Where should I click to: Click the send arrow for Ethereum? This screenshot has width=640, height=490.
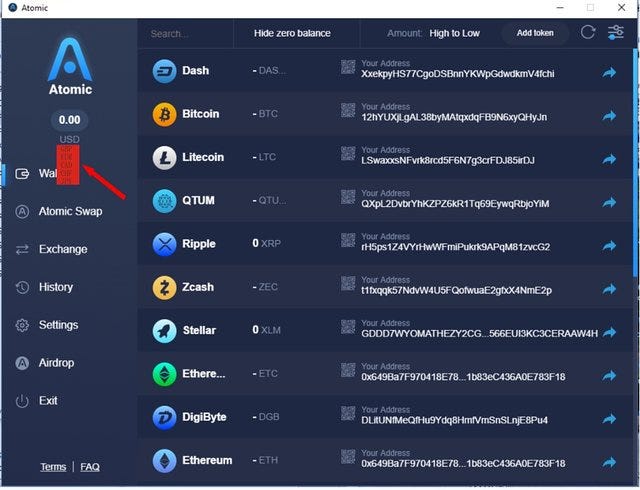[609, 462]
